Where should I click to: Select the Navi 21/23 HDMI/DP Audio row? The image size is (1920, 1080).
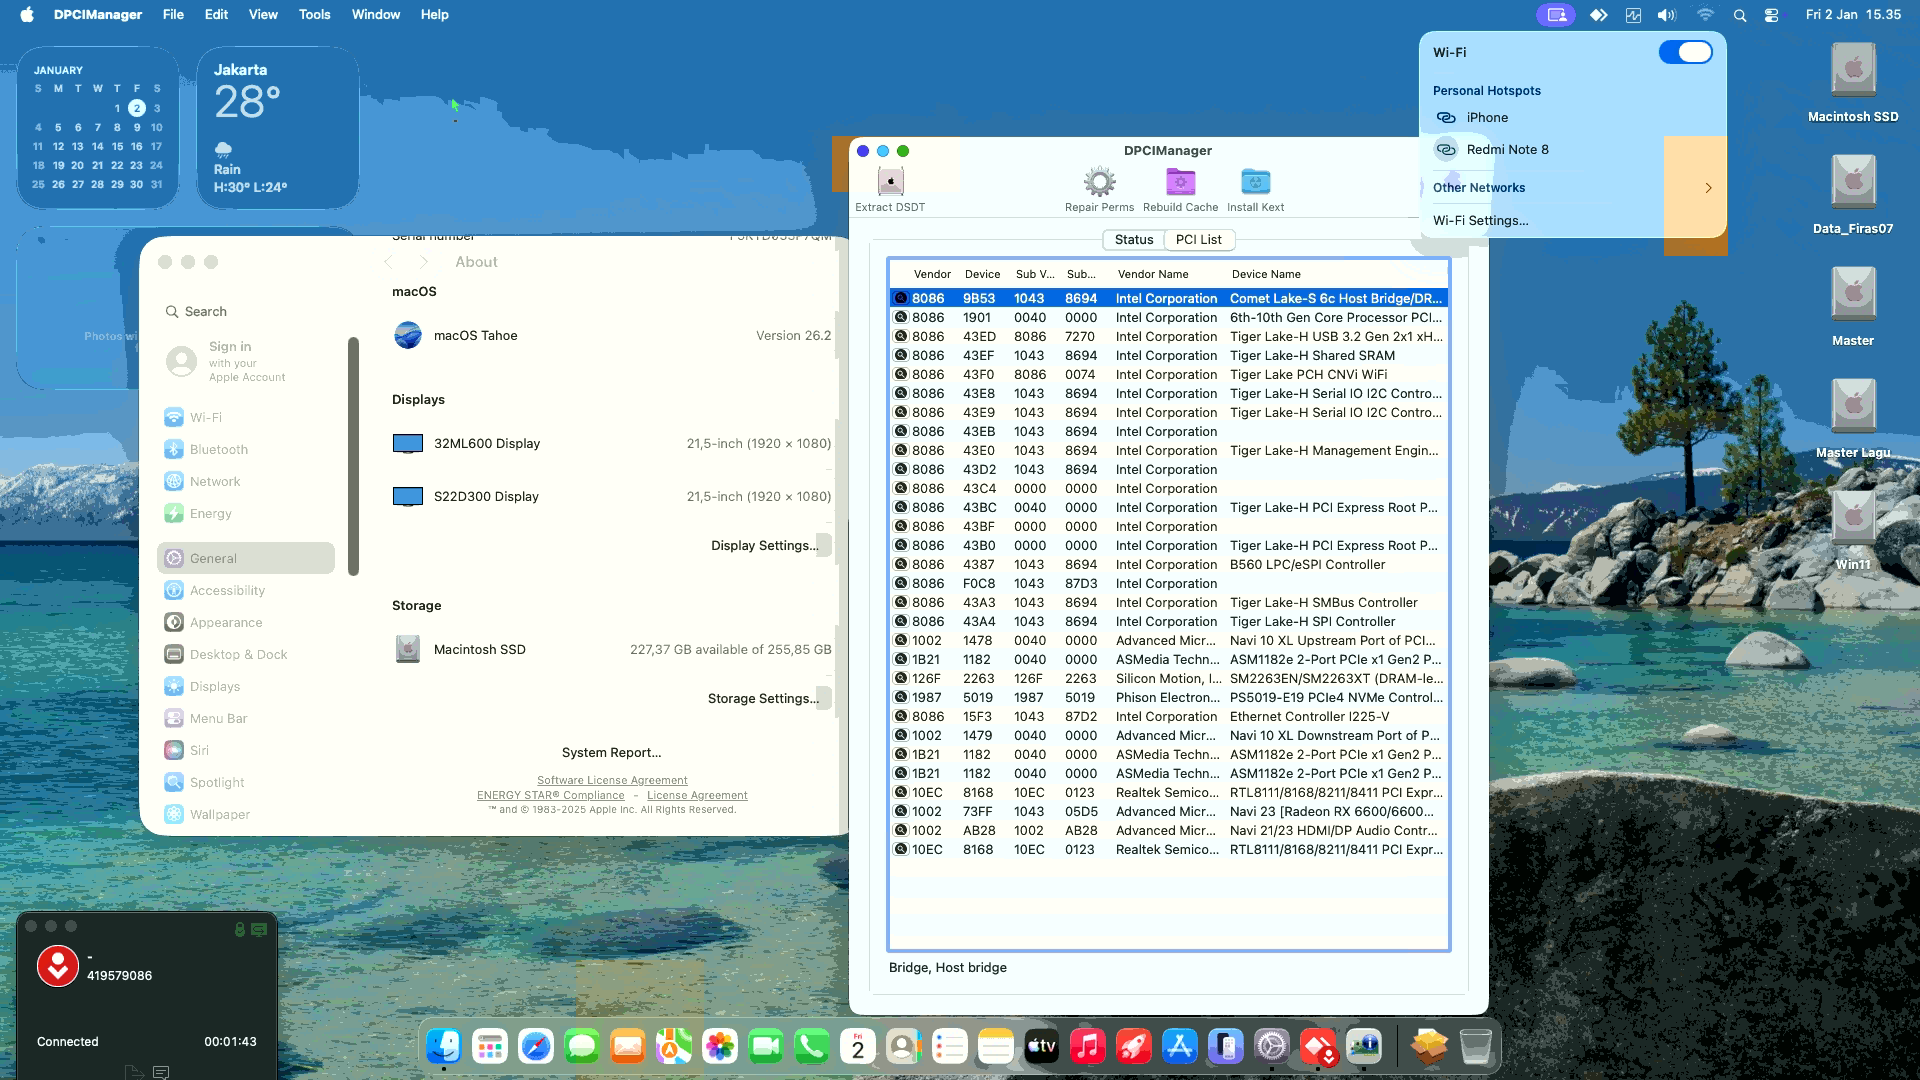click(x=1168, y=831)
